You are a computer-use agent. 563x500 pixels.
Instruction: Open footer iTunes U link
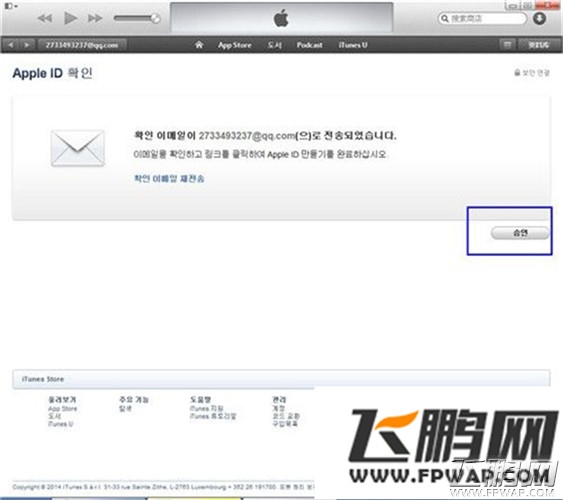click(60, 424)
